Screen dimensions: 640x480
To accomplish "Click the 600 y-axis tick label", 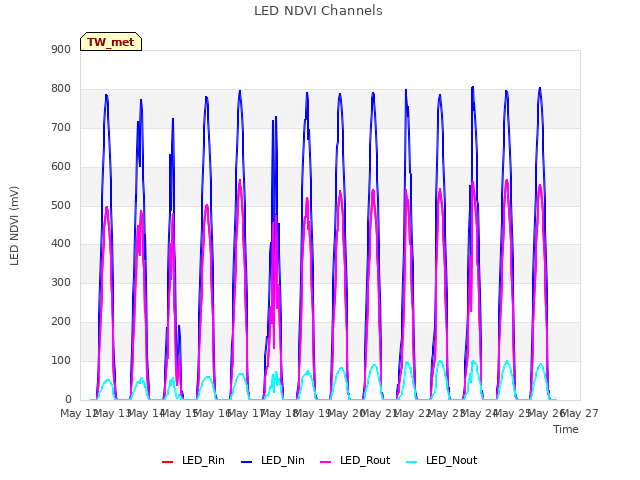I will coord(61,167).
